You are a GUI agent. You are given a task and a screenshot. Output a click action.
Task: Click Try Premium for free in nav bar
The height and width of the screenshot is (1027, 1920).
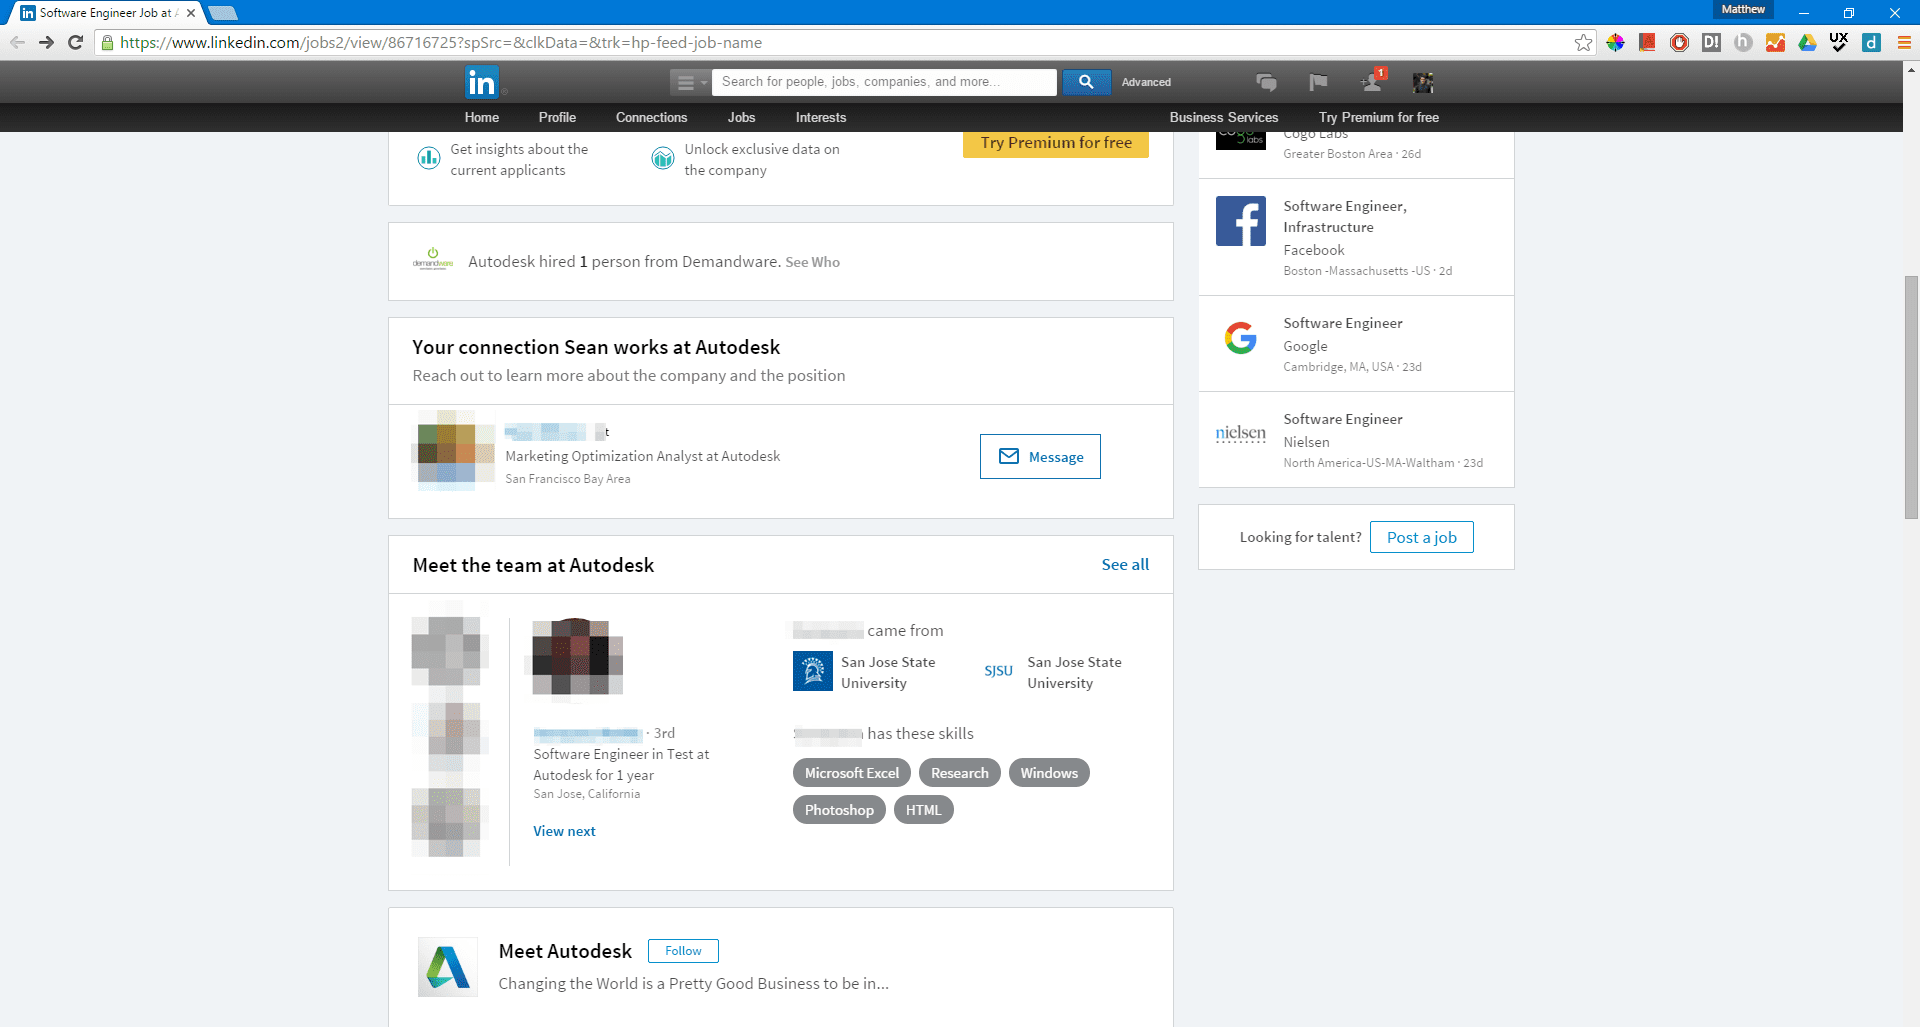click(x=1379, y=117)
